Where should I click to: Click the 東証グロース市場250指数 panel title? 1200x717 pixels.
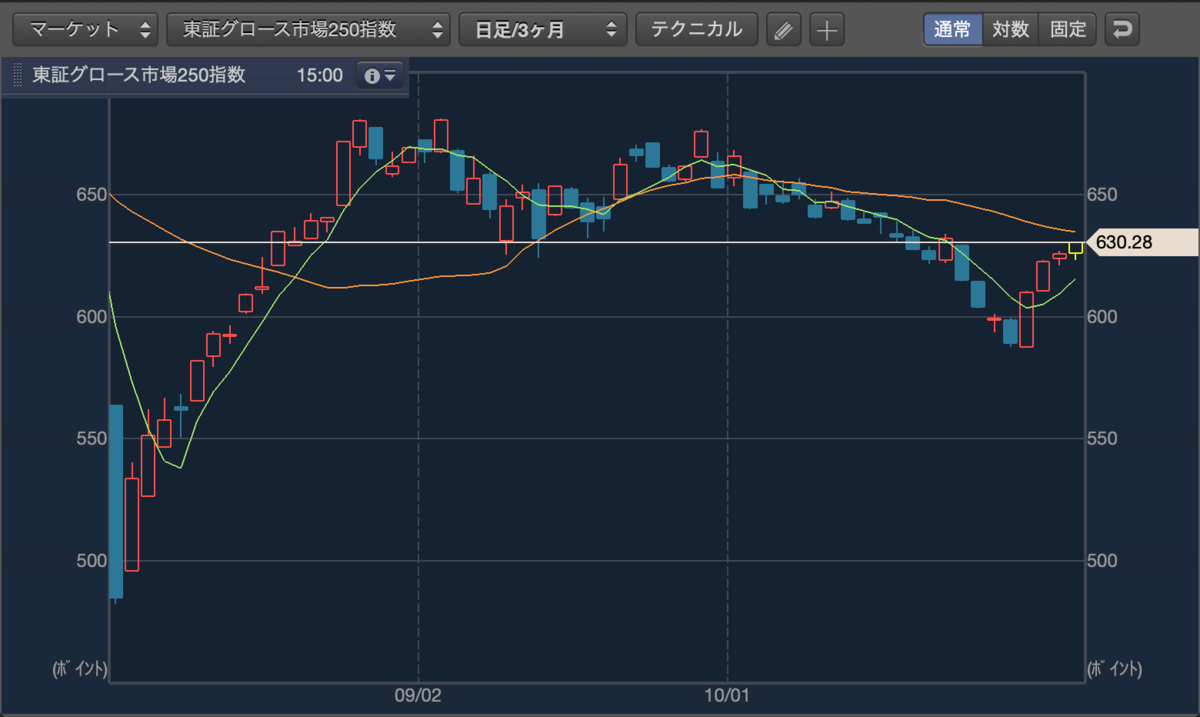(138, 75)
